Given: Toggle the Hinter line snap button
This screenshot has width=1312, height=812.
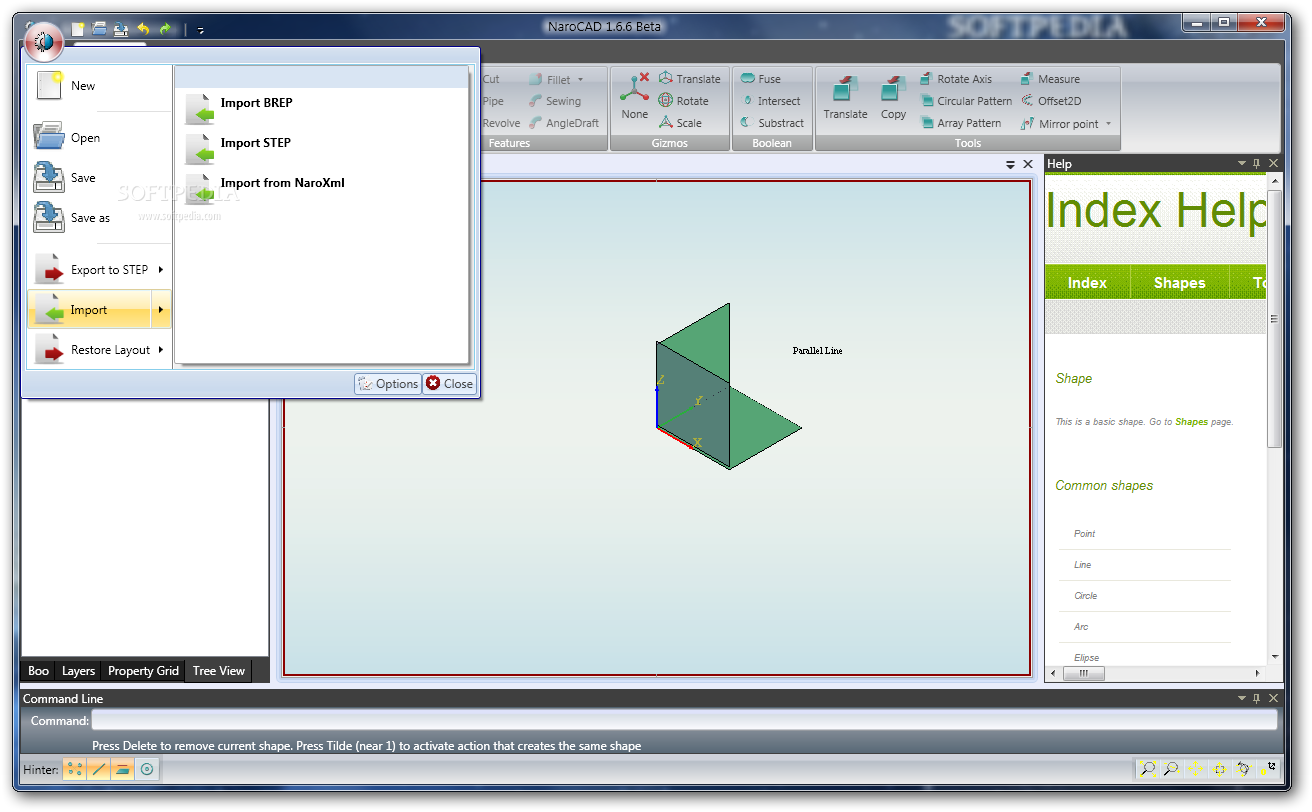Looking at the screenshot, I should pyautogui.click(x=98, y=769).
